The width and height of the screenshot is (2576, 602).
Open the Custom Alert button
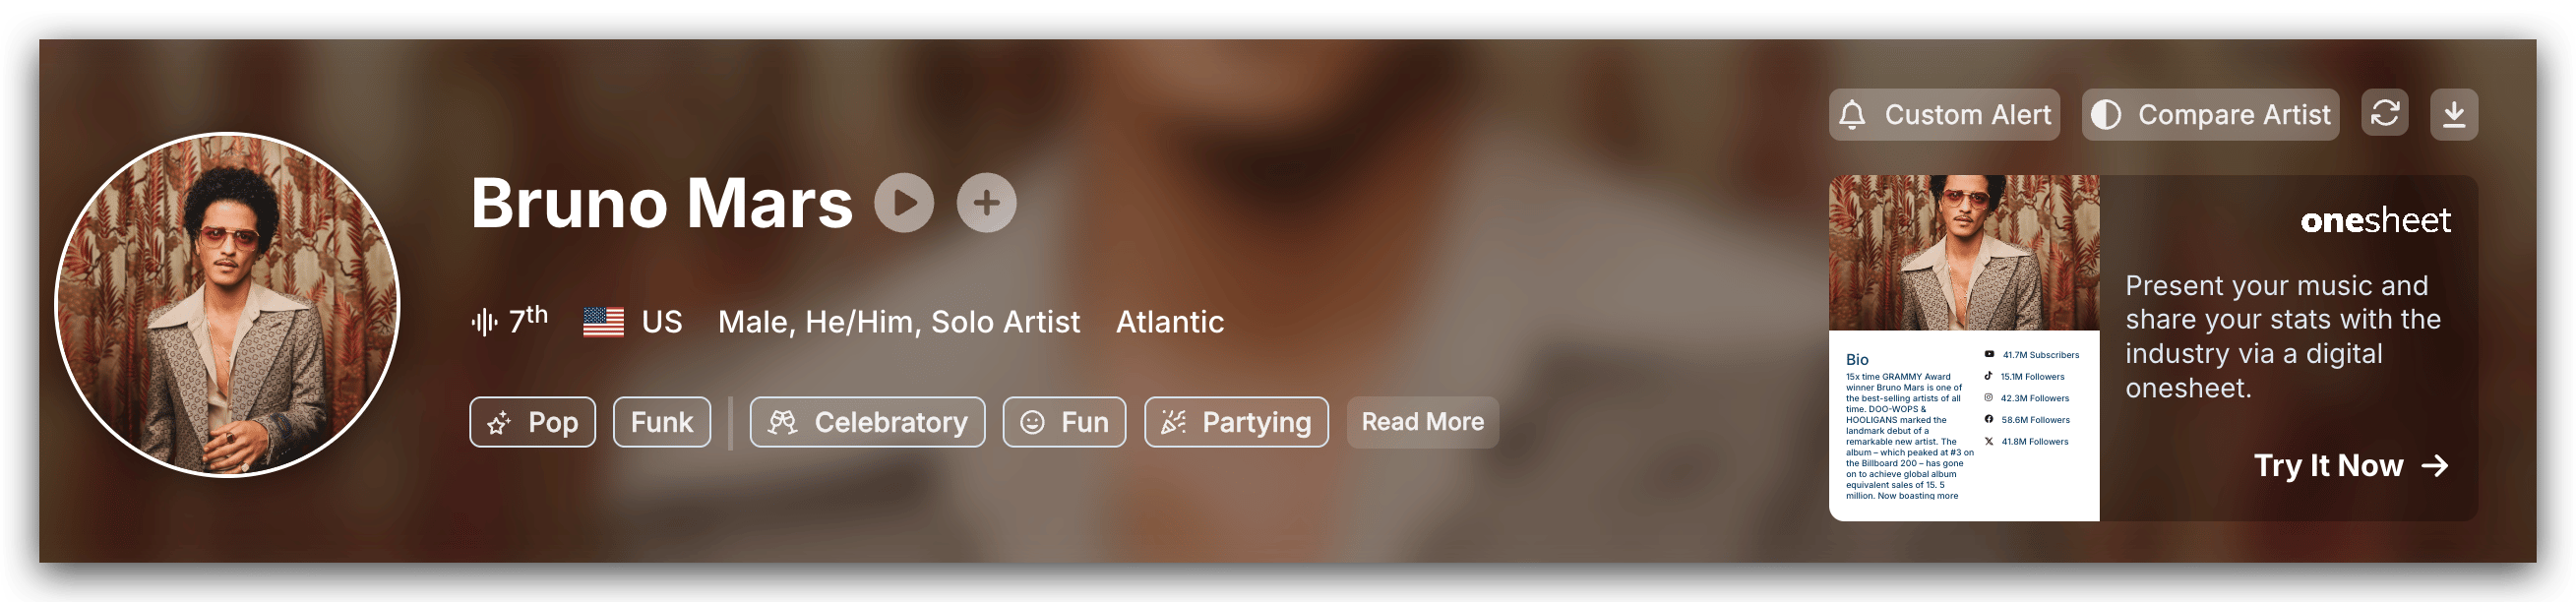click(x=1944, y=115)
